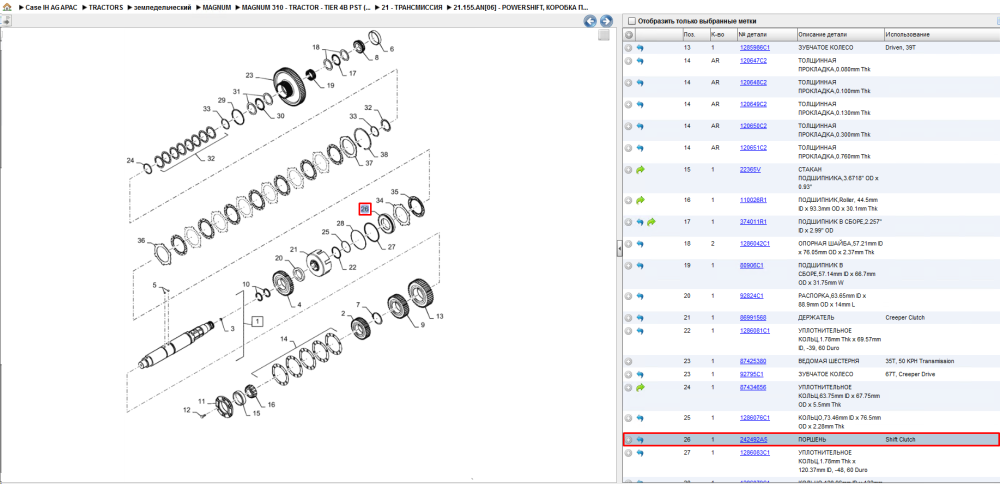Image resolution: width=1000 pixels, height=484 pixels.
Task: Click the blue arrow on position 17 row
Action: [640, 222]
